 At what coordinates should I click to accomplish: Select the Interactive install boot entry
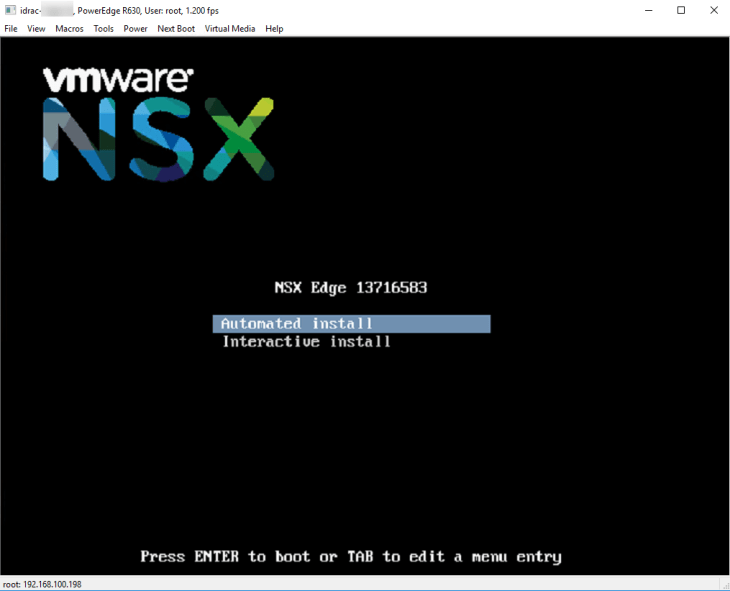306,342
